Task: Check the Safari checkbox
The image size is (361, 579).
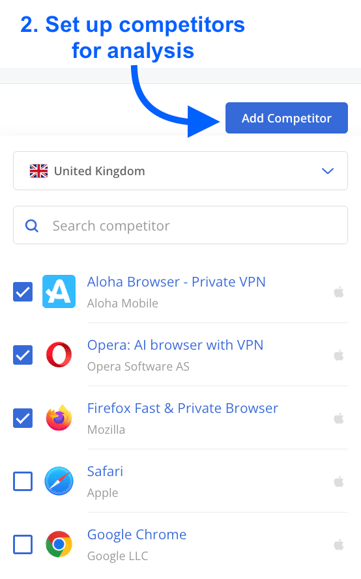Action: pos(23,481)
